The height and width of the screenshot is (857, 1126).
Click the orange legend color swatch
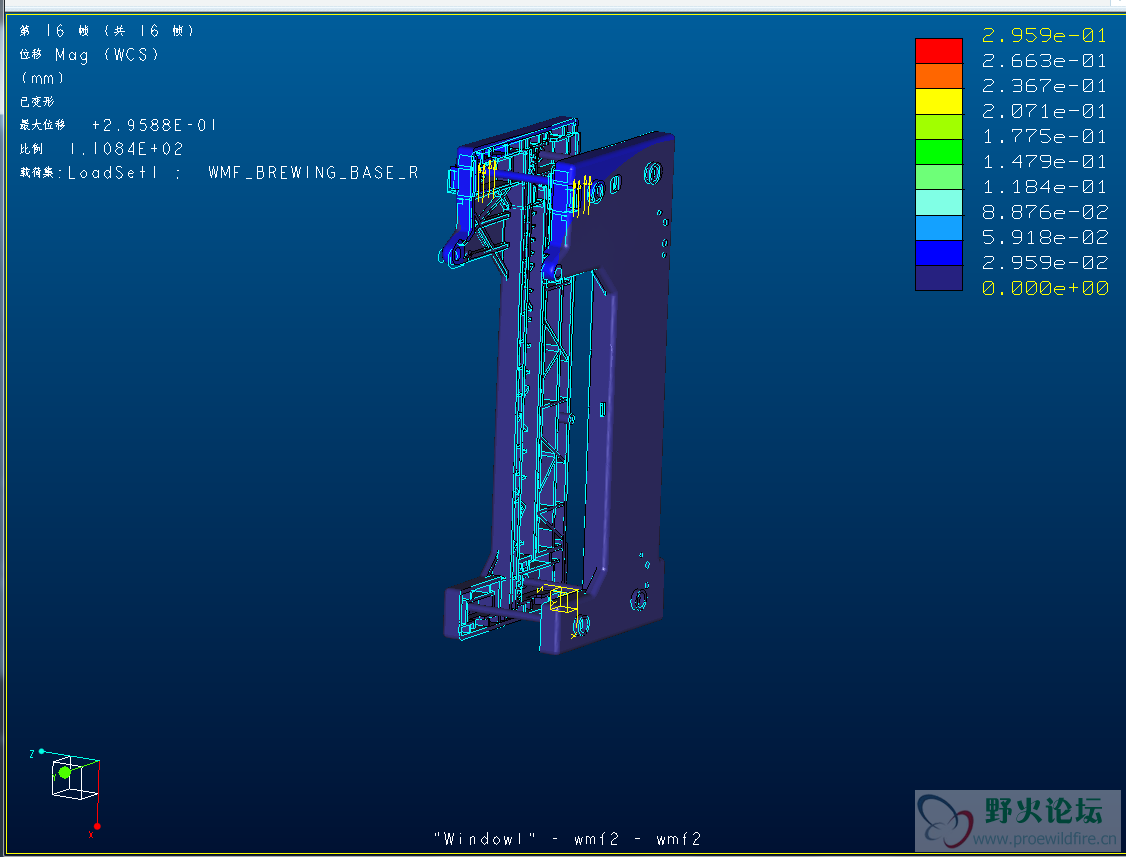[x=939, y=76]
